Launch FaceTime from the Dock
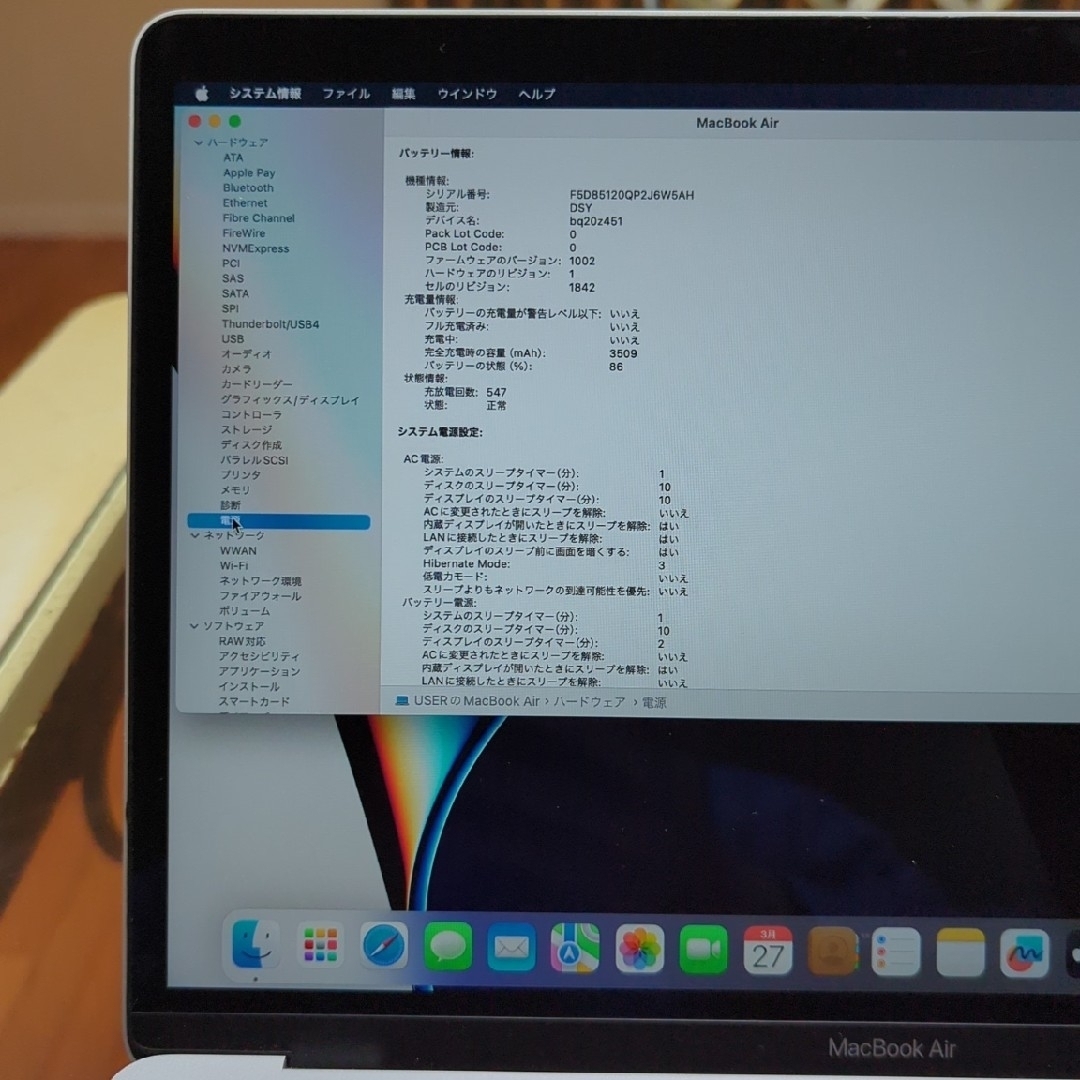Viewport: 1080px width, 1080px height. (703, 951)
